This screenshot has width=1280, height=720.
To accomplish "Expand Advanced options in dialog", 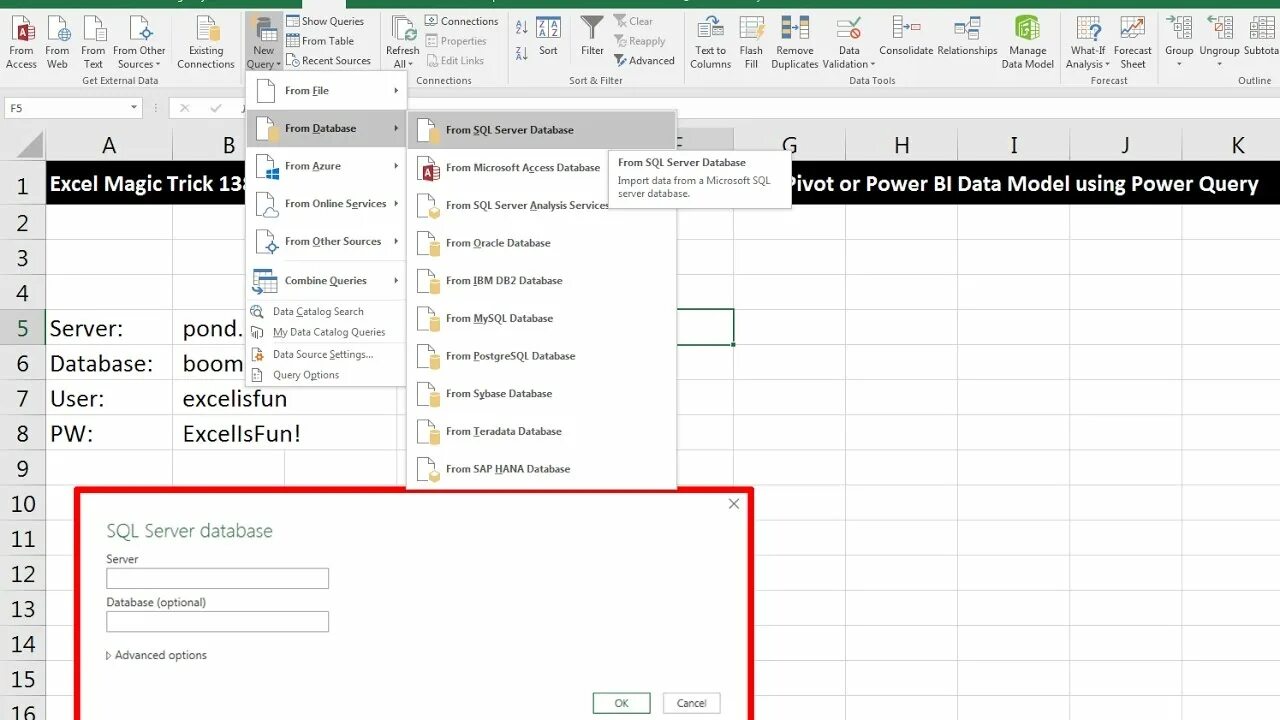I will point(156,655).
